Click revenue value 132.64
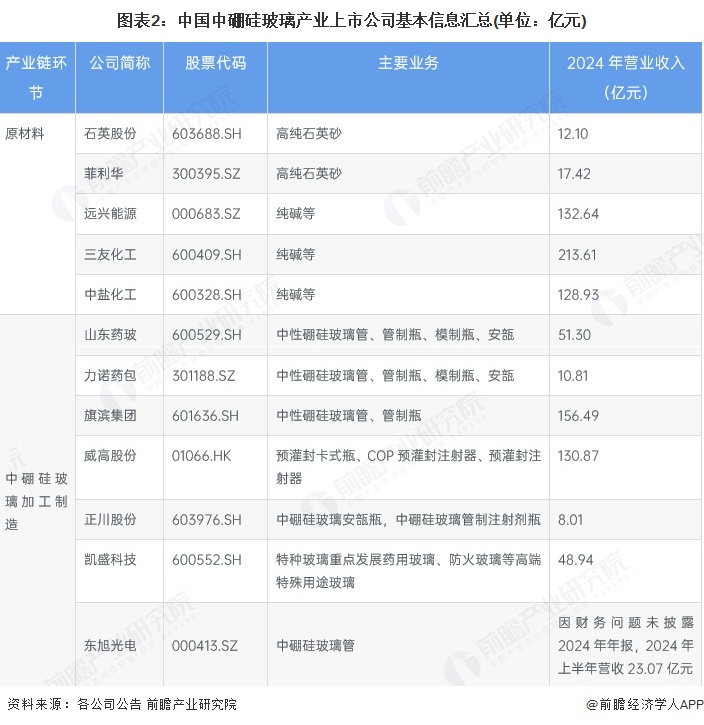 pos(578,214)
